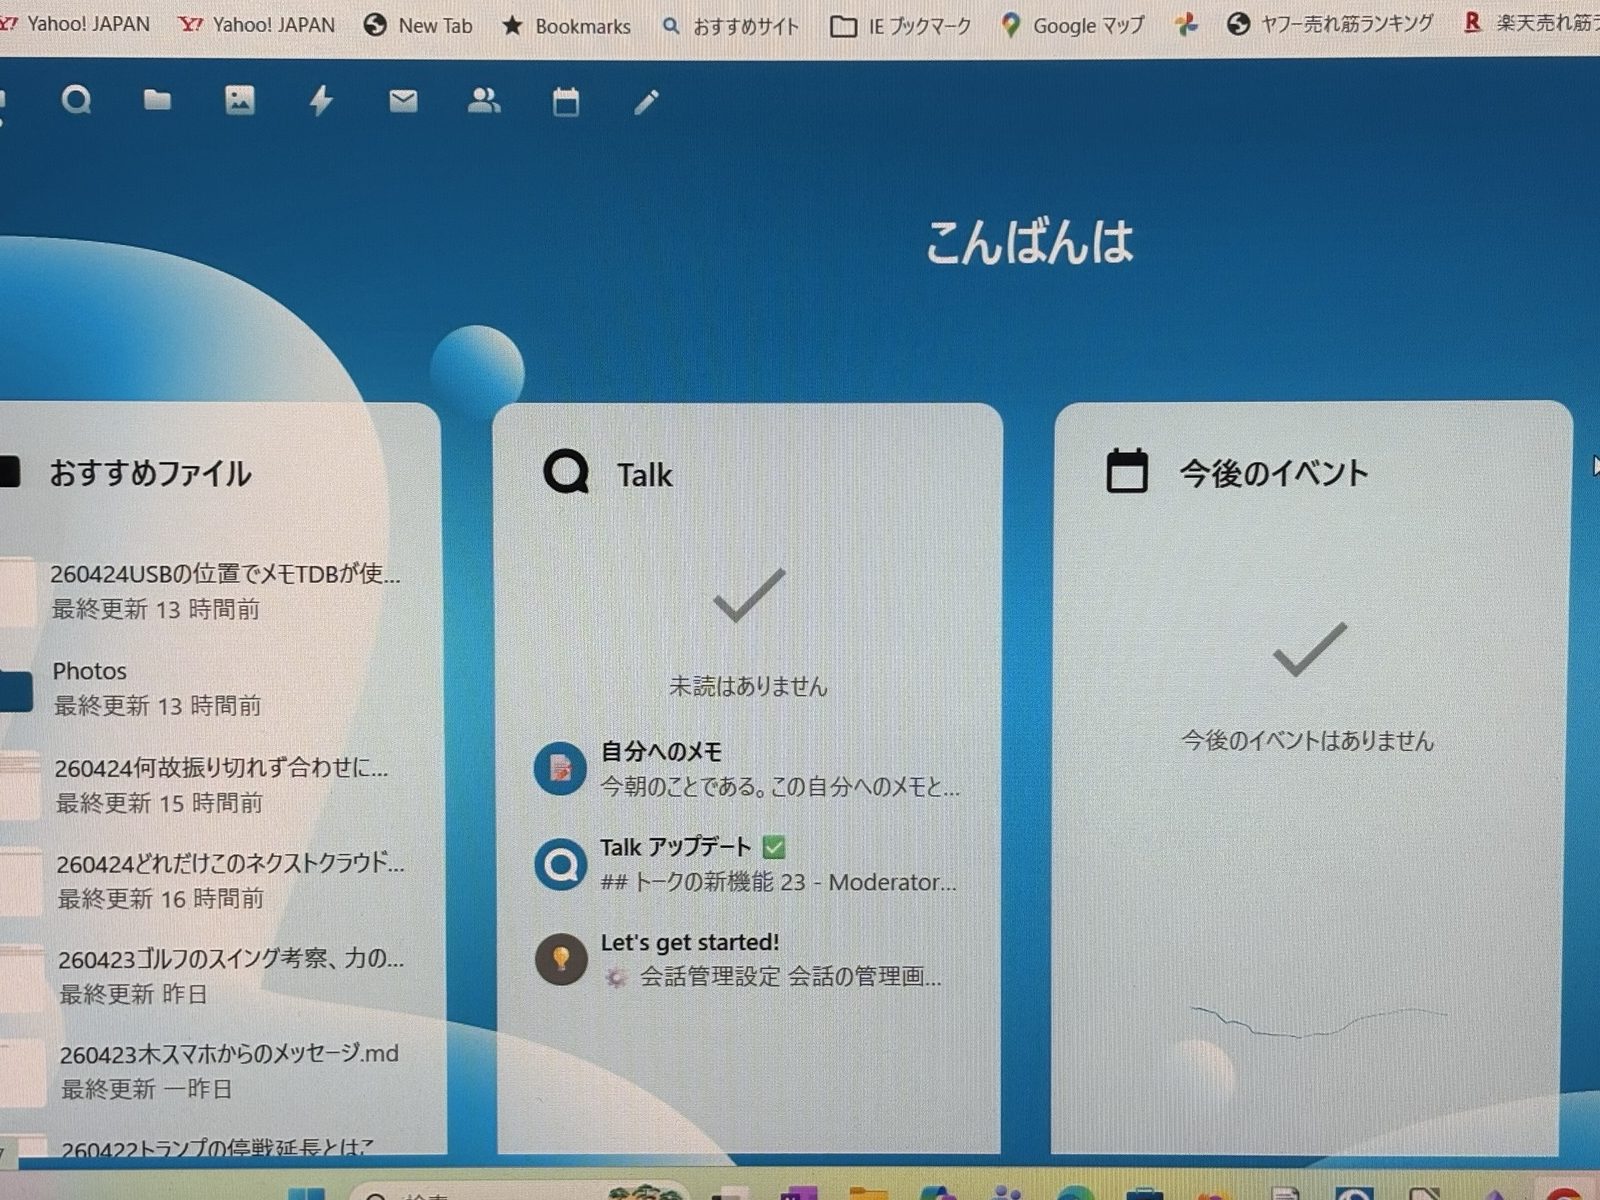Open the Contacts people icon
The height and width of the screenshot is (1200, 1600).
click(x=484, y=100)
